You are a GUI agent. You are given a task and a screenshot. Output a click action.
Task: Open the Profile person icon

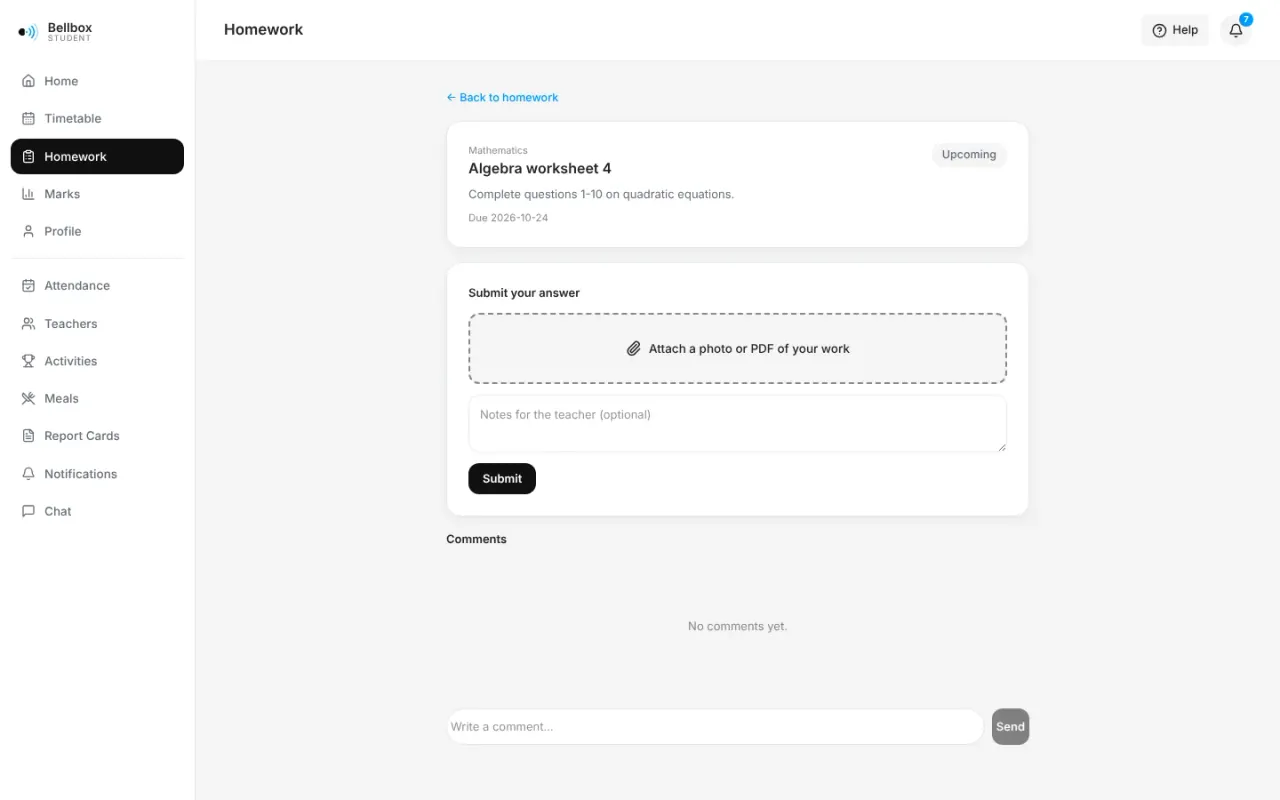point(28,231)
